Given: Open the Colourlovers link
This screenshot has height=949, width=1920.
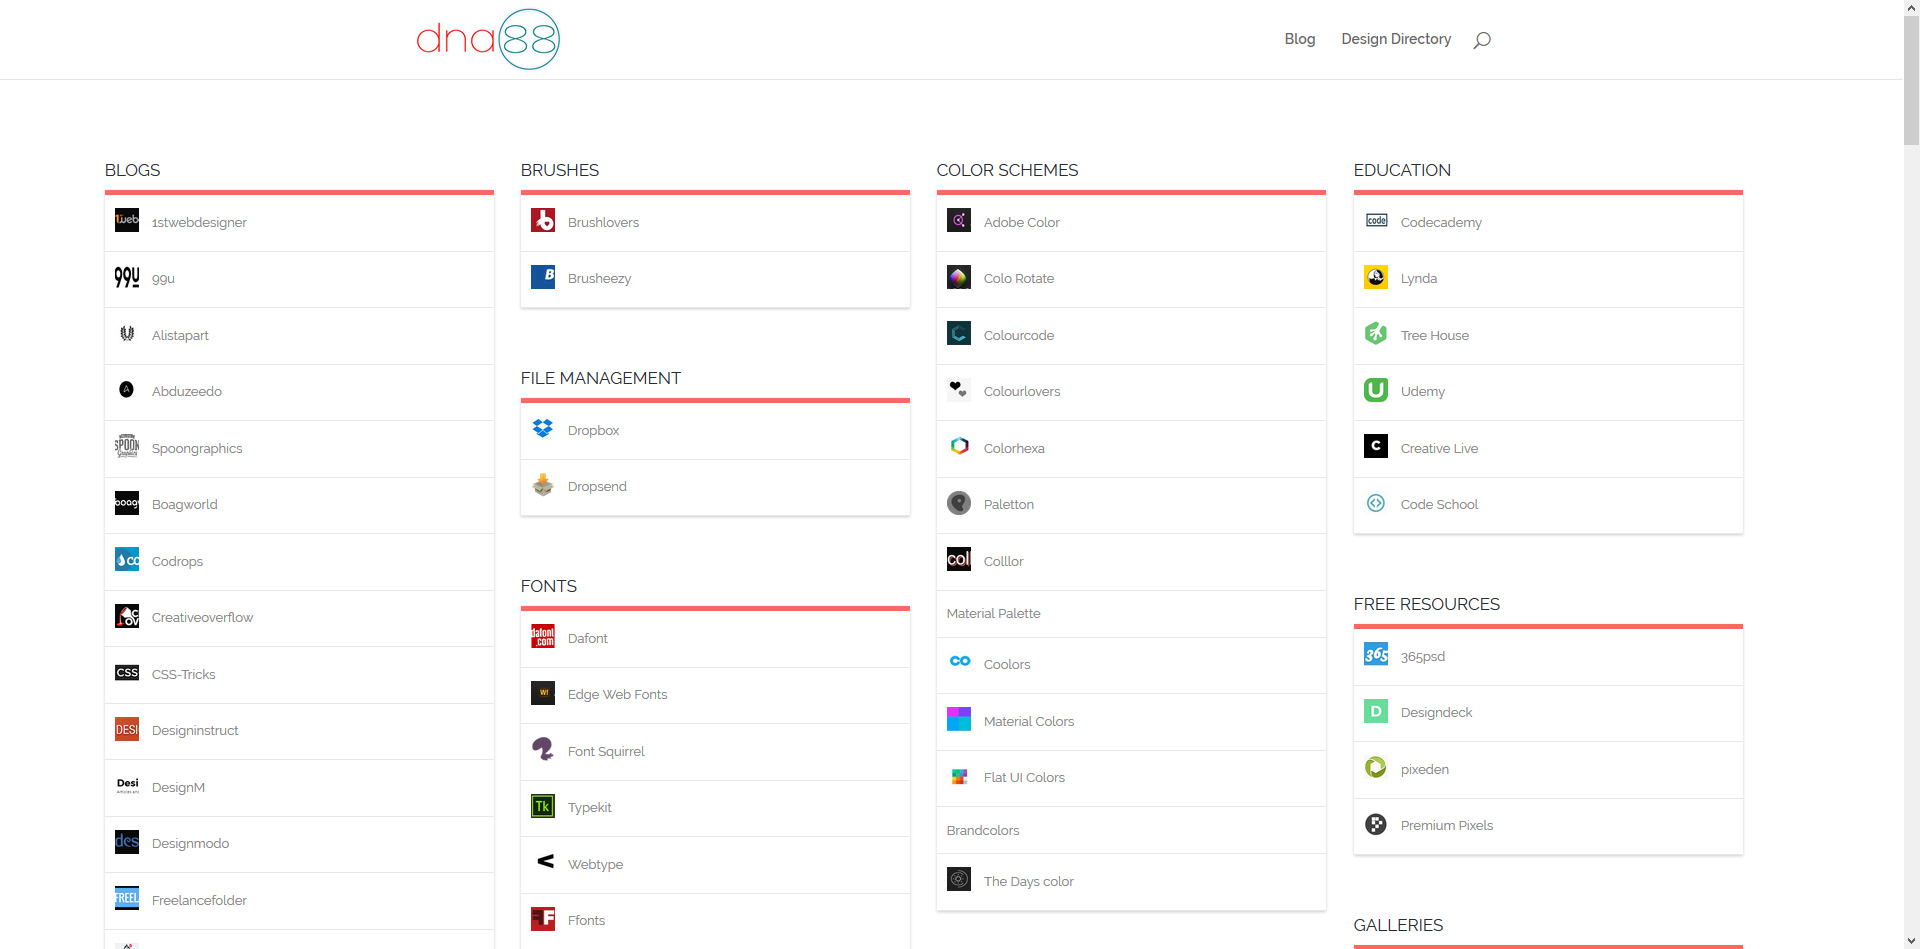Looking at the screenshot, I should click(1022, 391).
